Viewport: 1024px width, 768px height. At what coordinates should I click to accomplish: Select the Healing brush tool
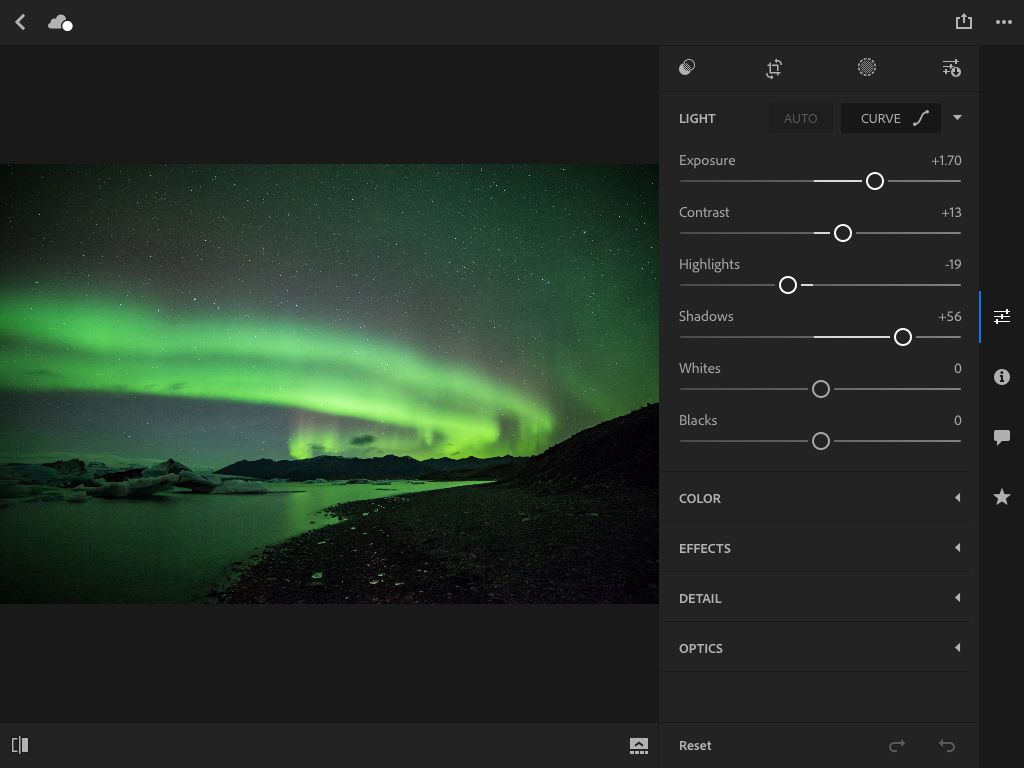686,68
